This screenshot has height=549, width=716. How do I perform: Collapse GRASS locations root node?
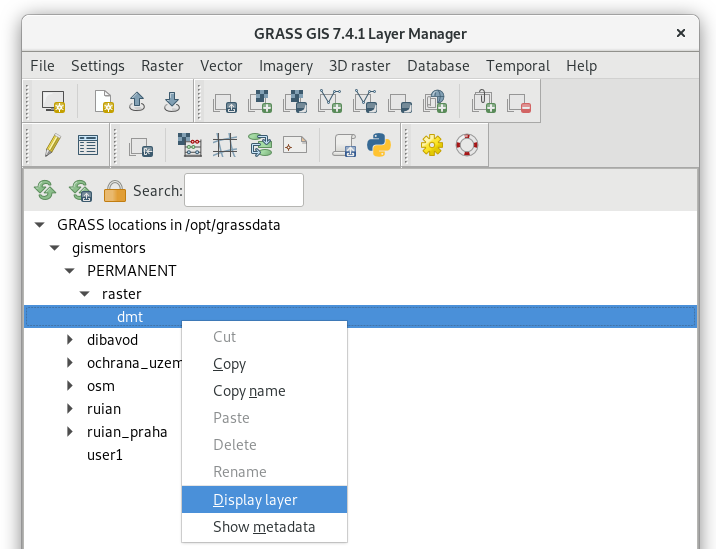point(40,225)
